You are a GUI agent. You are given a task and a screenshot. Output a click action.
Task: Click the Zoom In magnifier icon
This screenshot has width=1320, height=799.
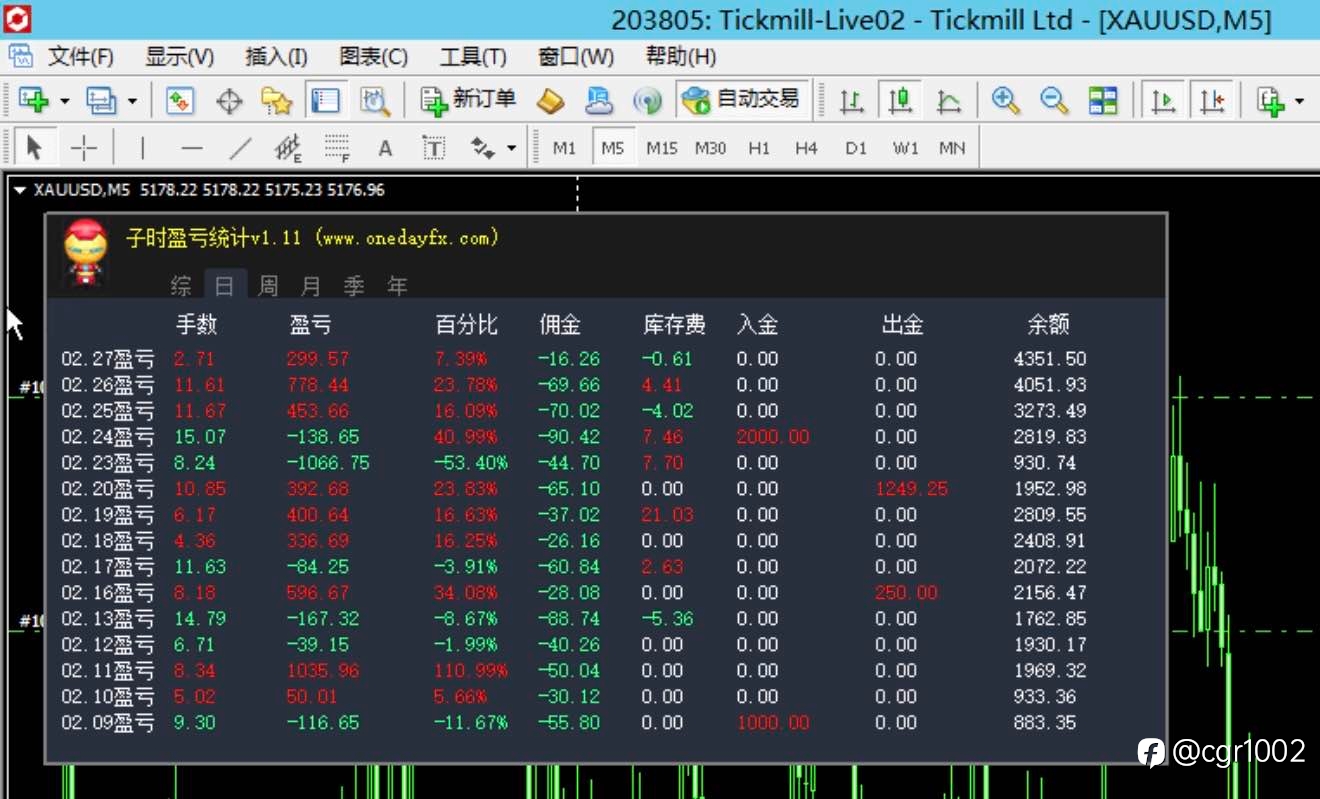click(1005, 100)
